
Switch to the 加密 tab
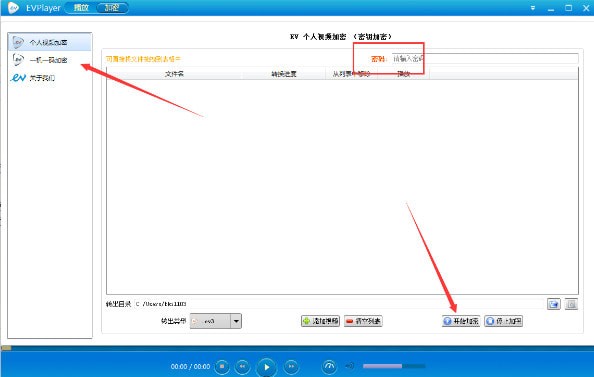pos(112,8)
